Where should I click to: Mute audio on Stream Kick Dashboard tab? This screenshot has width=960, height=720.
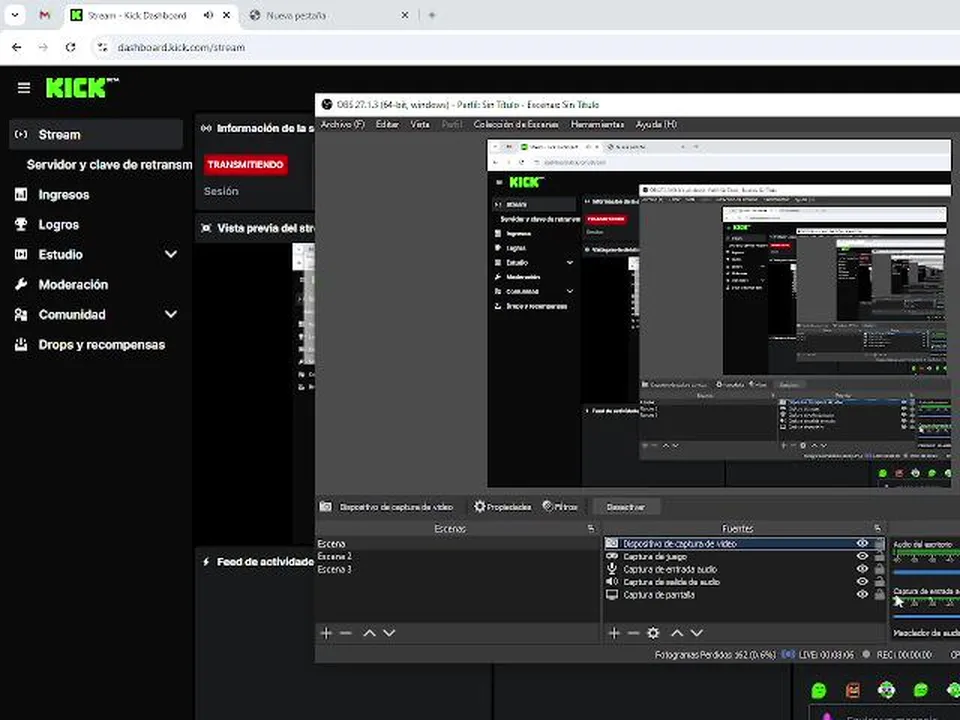pos(208,15)
